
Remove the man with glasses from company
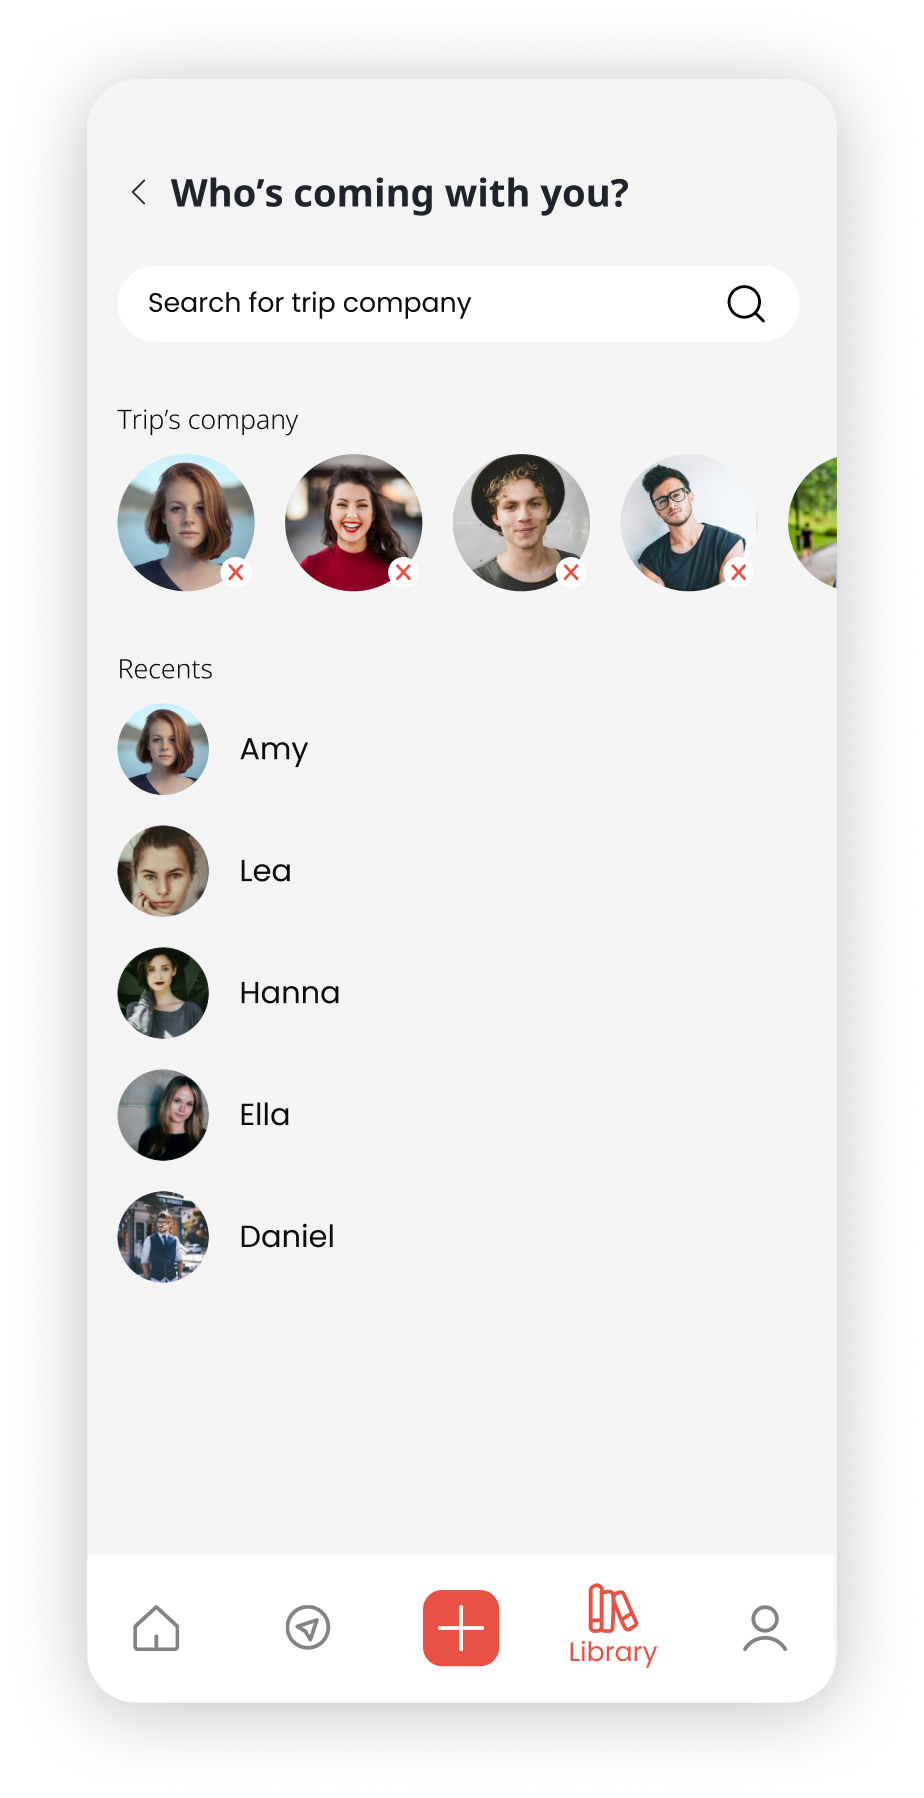(x=739, y=572)
